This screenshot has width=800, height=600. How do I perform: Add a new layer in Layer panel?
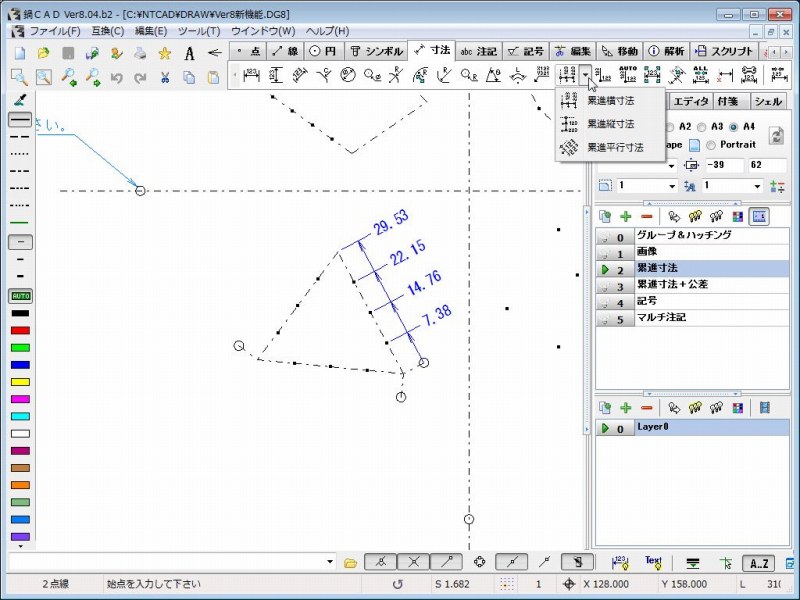point(626,408)
